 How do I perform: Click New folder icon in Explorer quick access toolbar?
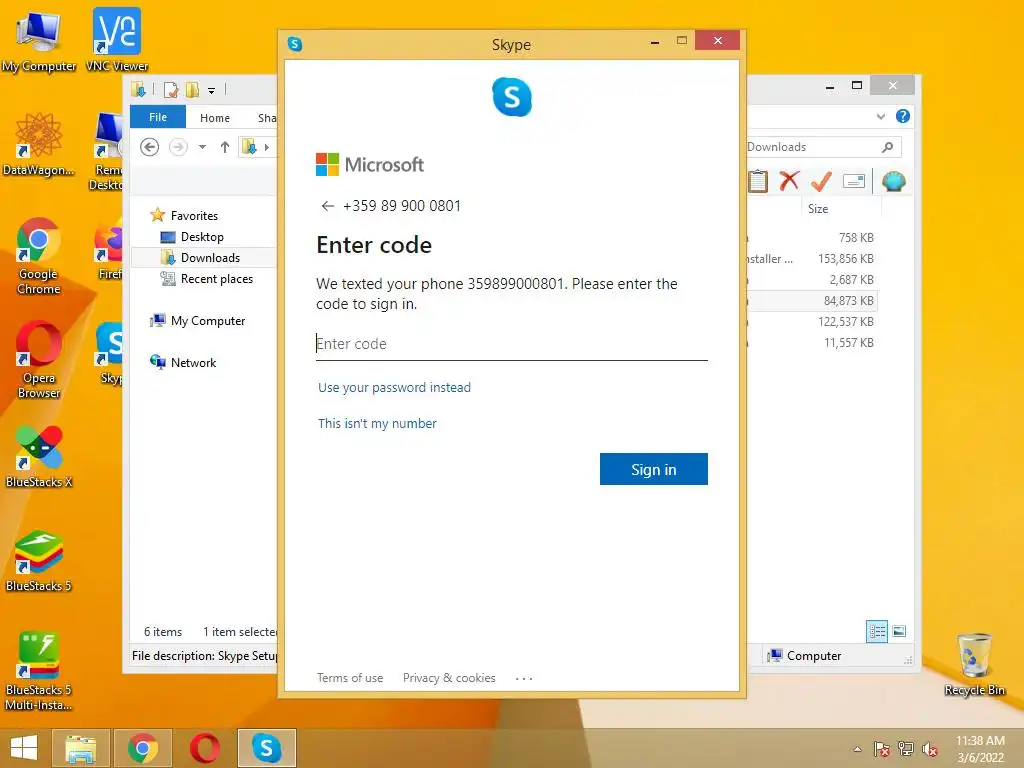pyautogui.click(x=192, y=89)
